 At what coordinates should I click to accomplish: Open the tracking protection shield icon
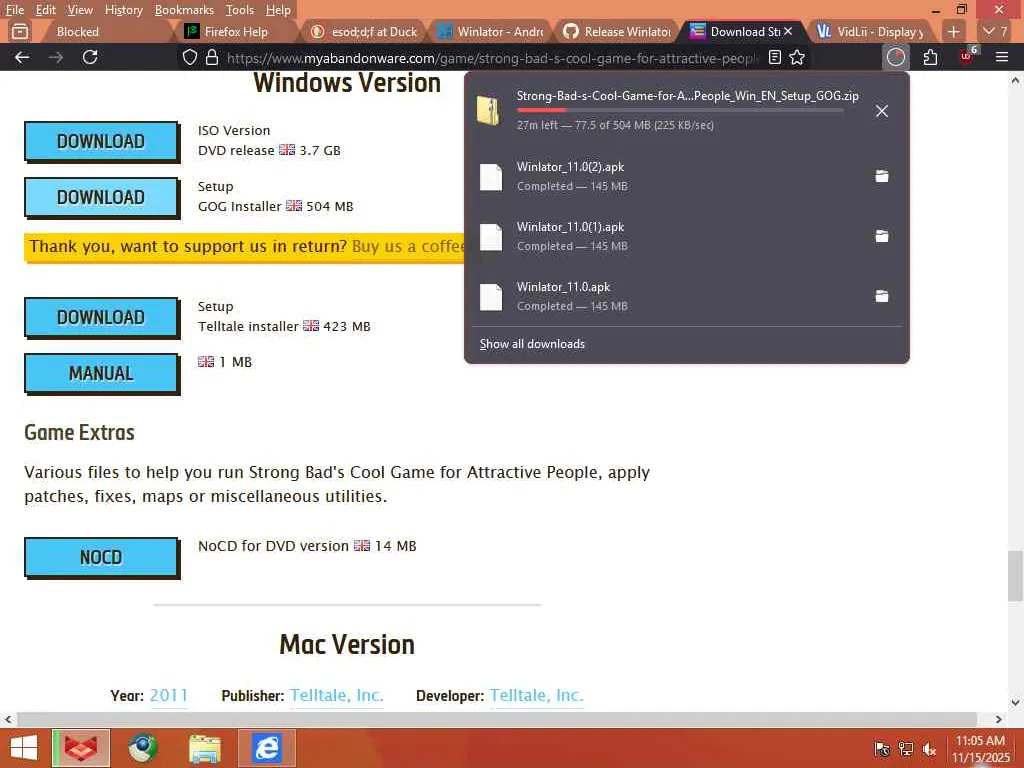click(x=189, y=57)
